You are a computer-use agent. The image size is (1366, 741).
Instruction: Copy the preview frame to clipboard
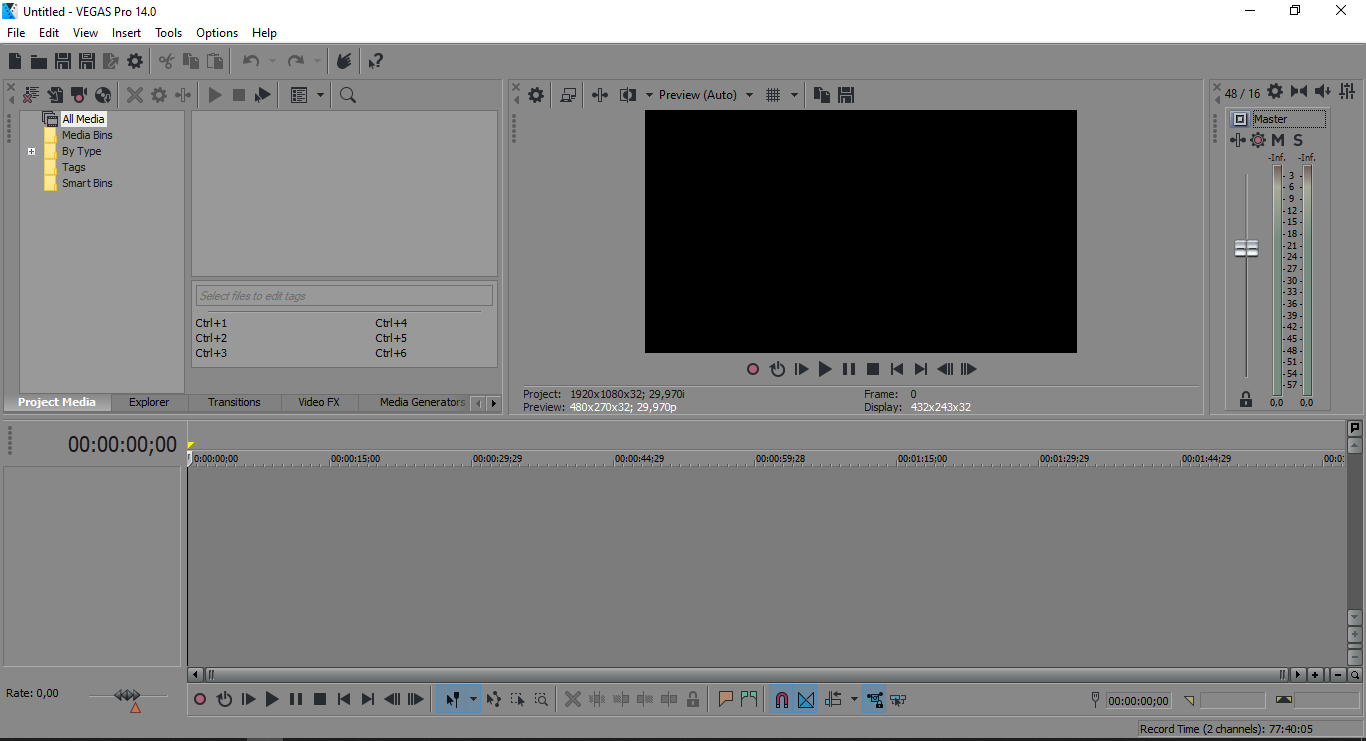820,94
